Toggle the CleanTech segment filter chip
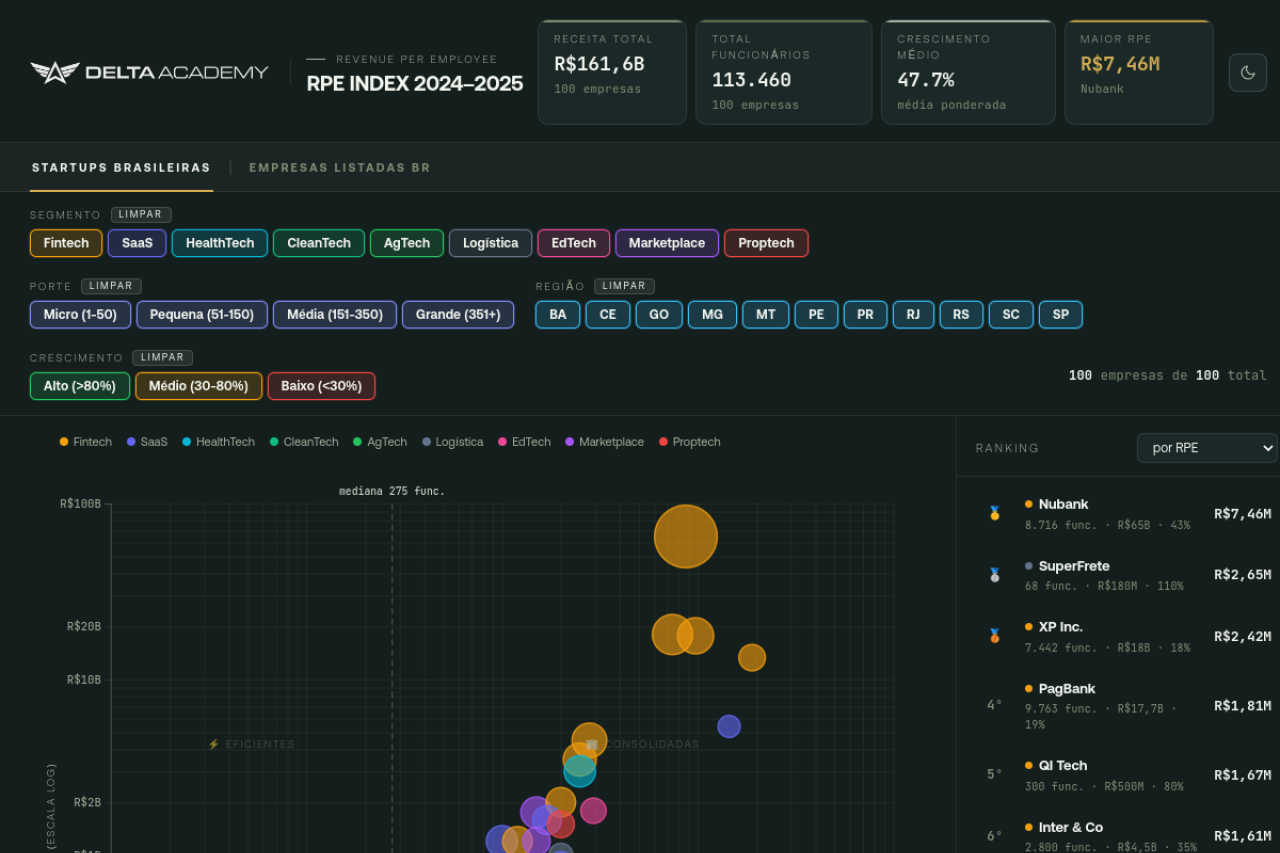 (319, 243)
